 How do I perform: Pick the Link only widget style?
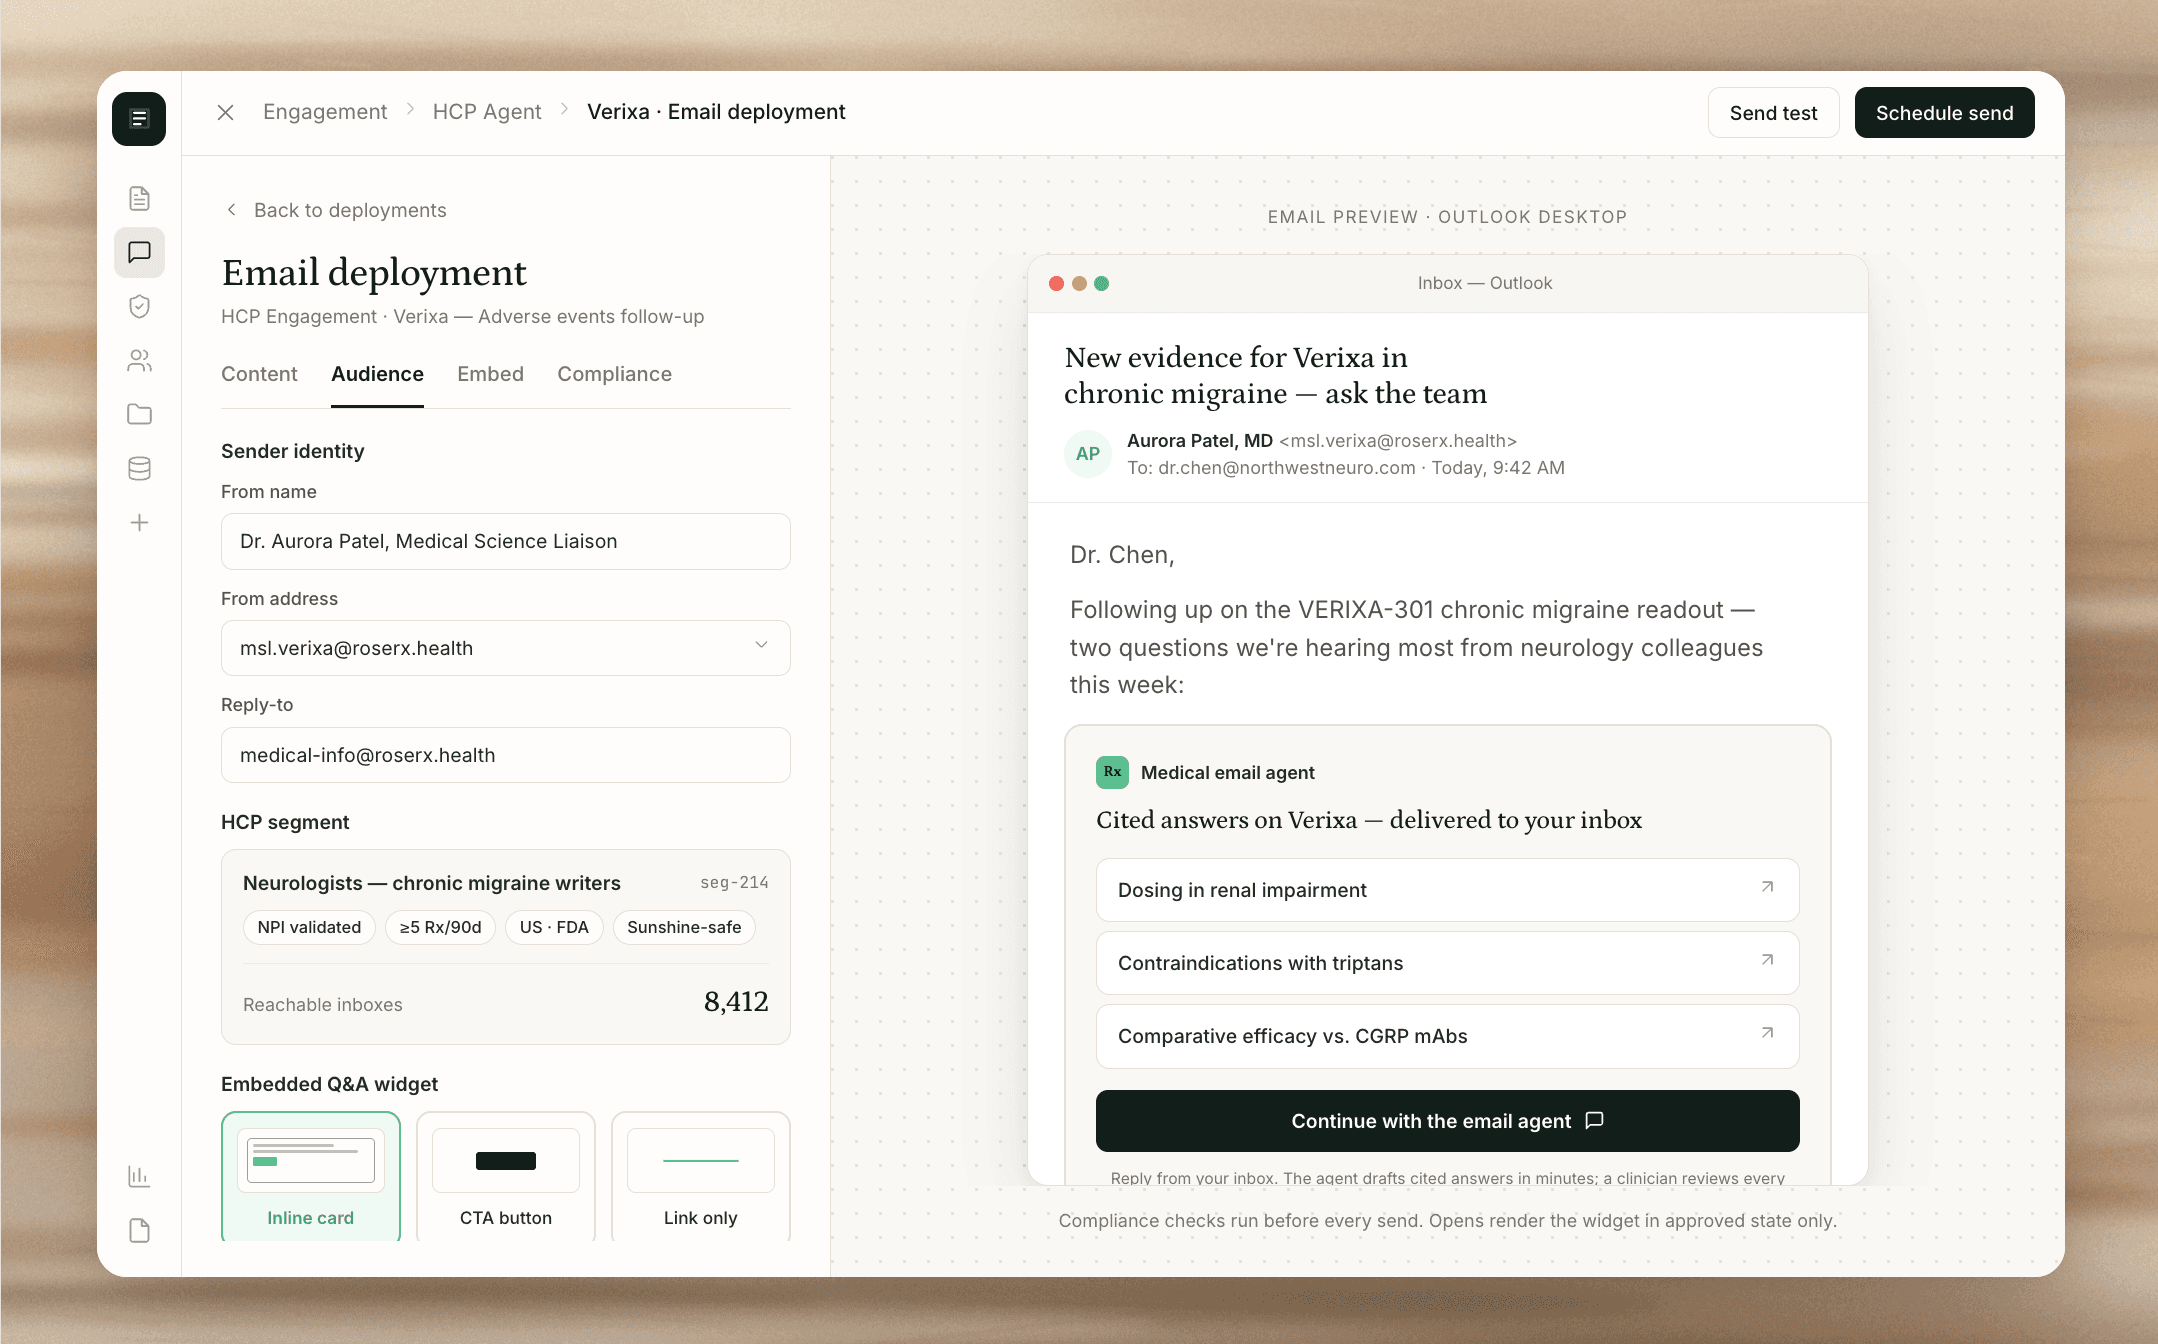tap(700, 1176)
